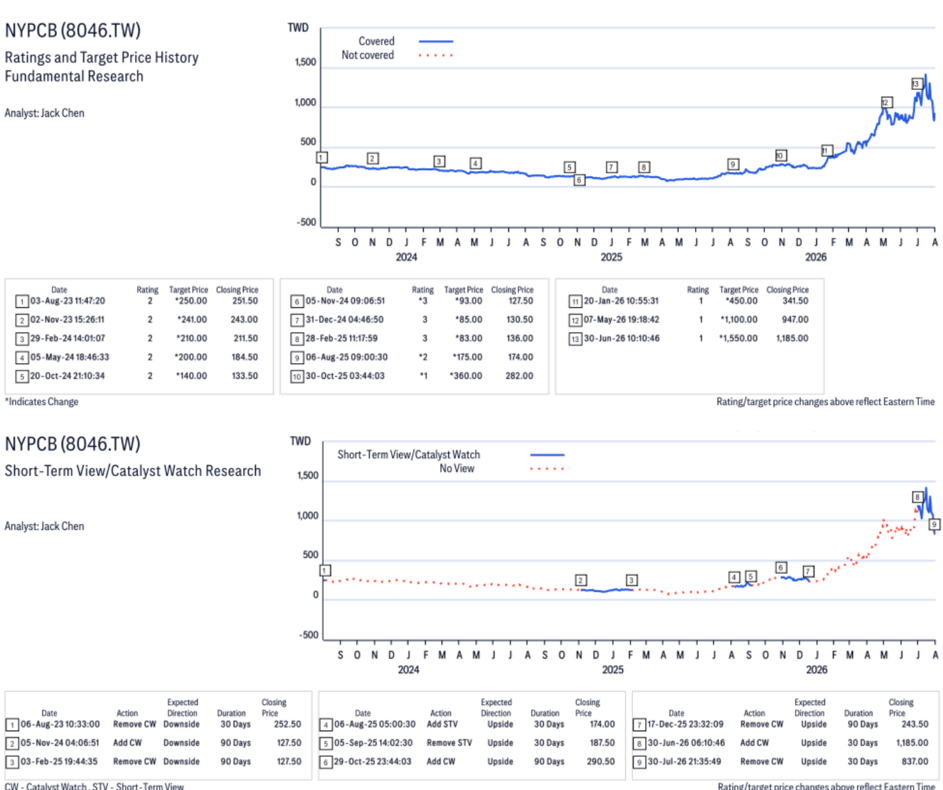Screen dimensions: 943x790
Task: Click marker 1 on the top price chart
Action: pyautogui.click(x=322, y=158)
